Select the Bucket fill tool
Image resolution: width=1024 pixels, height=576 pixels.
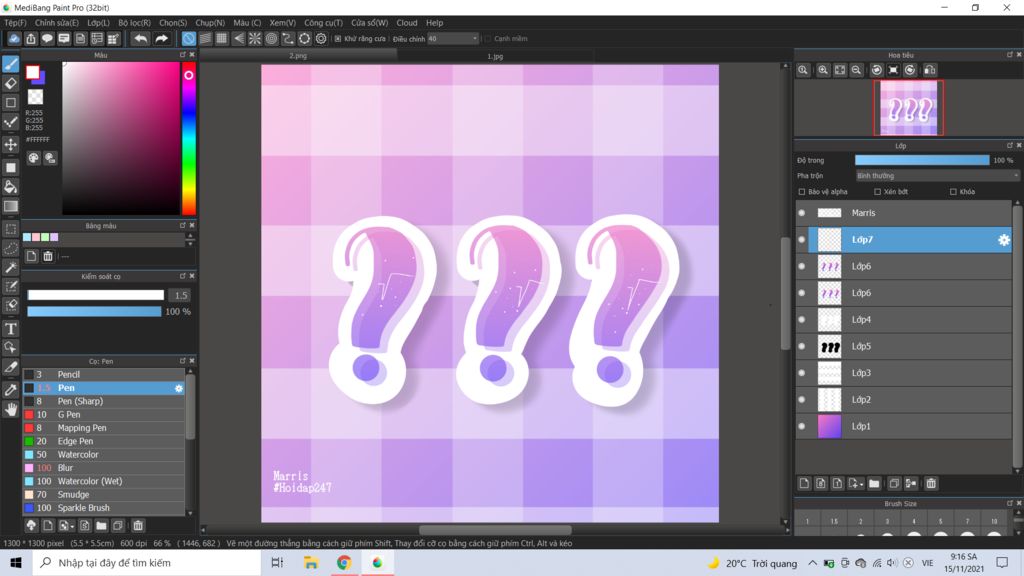tap(10, 187)
